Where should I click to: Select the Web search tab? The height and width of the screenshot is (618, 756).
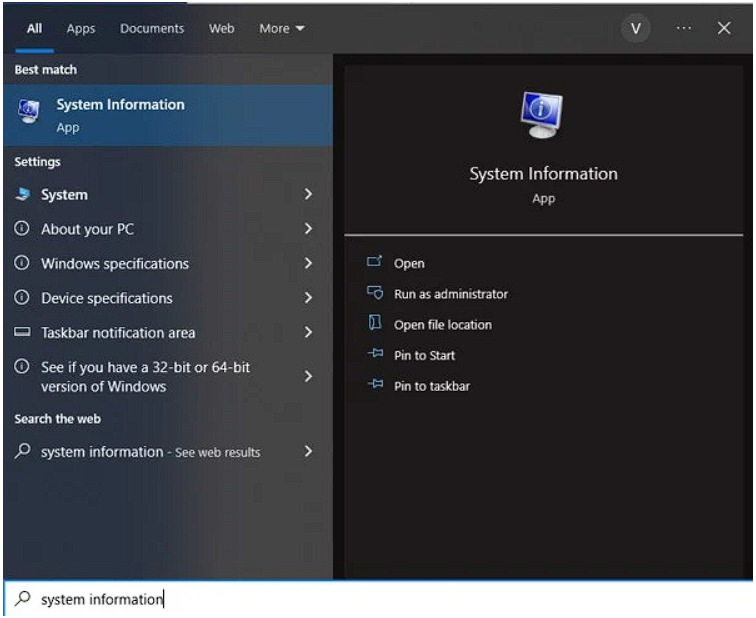pos(221,29)
